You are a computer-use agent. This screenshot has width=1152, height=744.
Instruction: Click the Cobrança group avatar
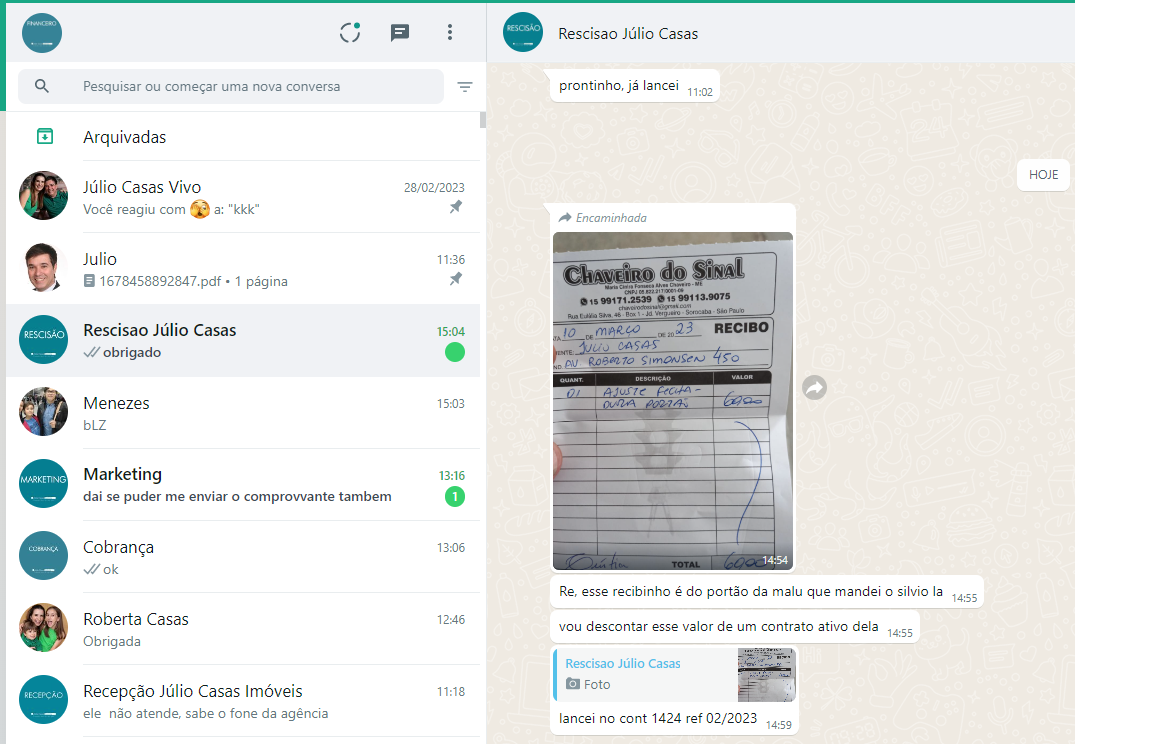click(x=44, y=556)
